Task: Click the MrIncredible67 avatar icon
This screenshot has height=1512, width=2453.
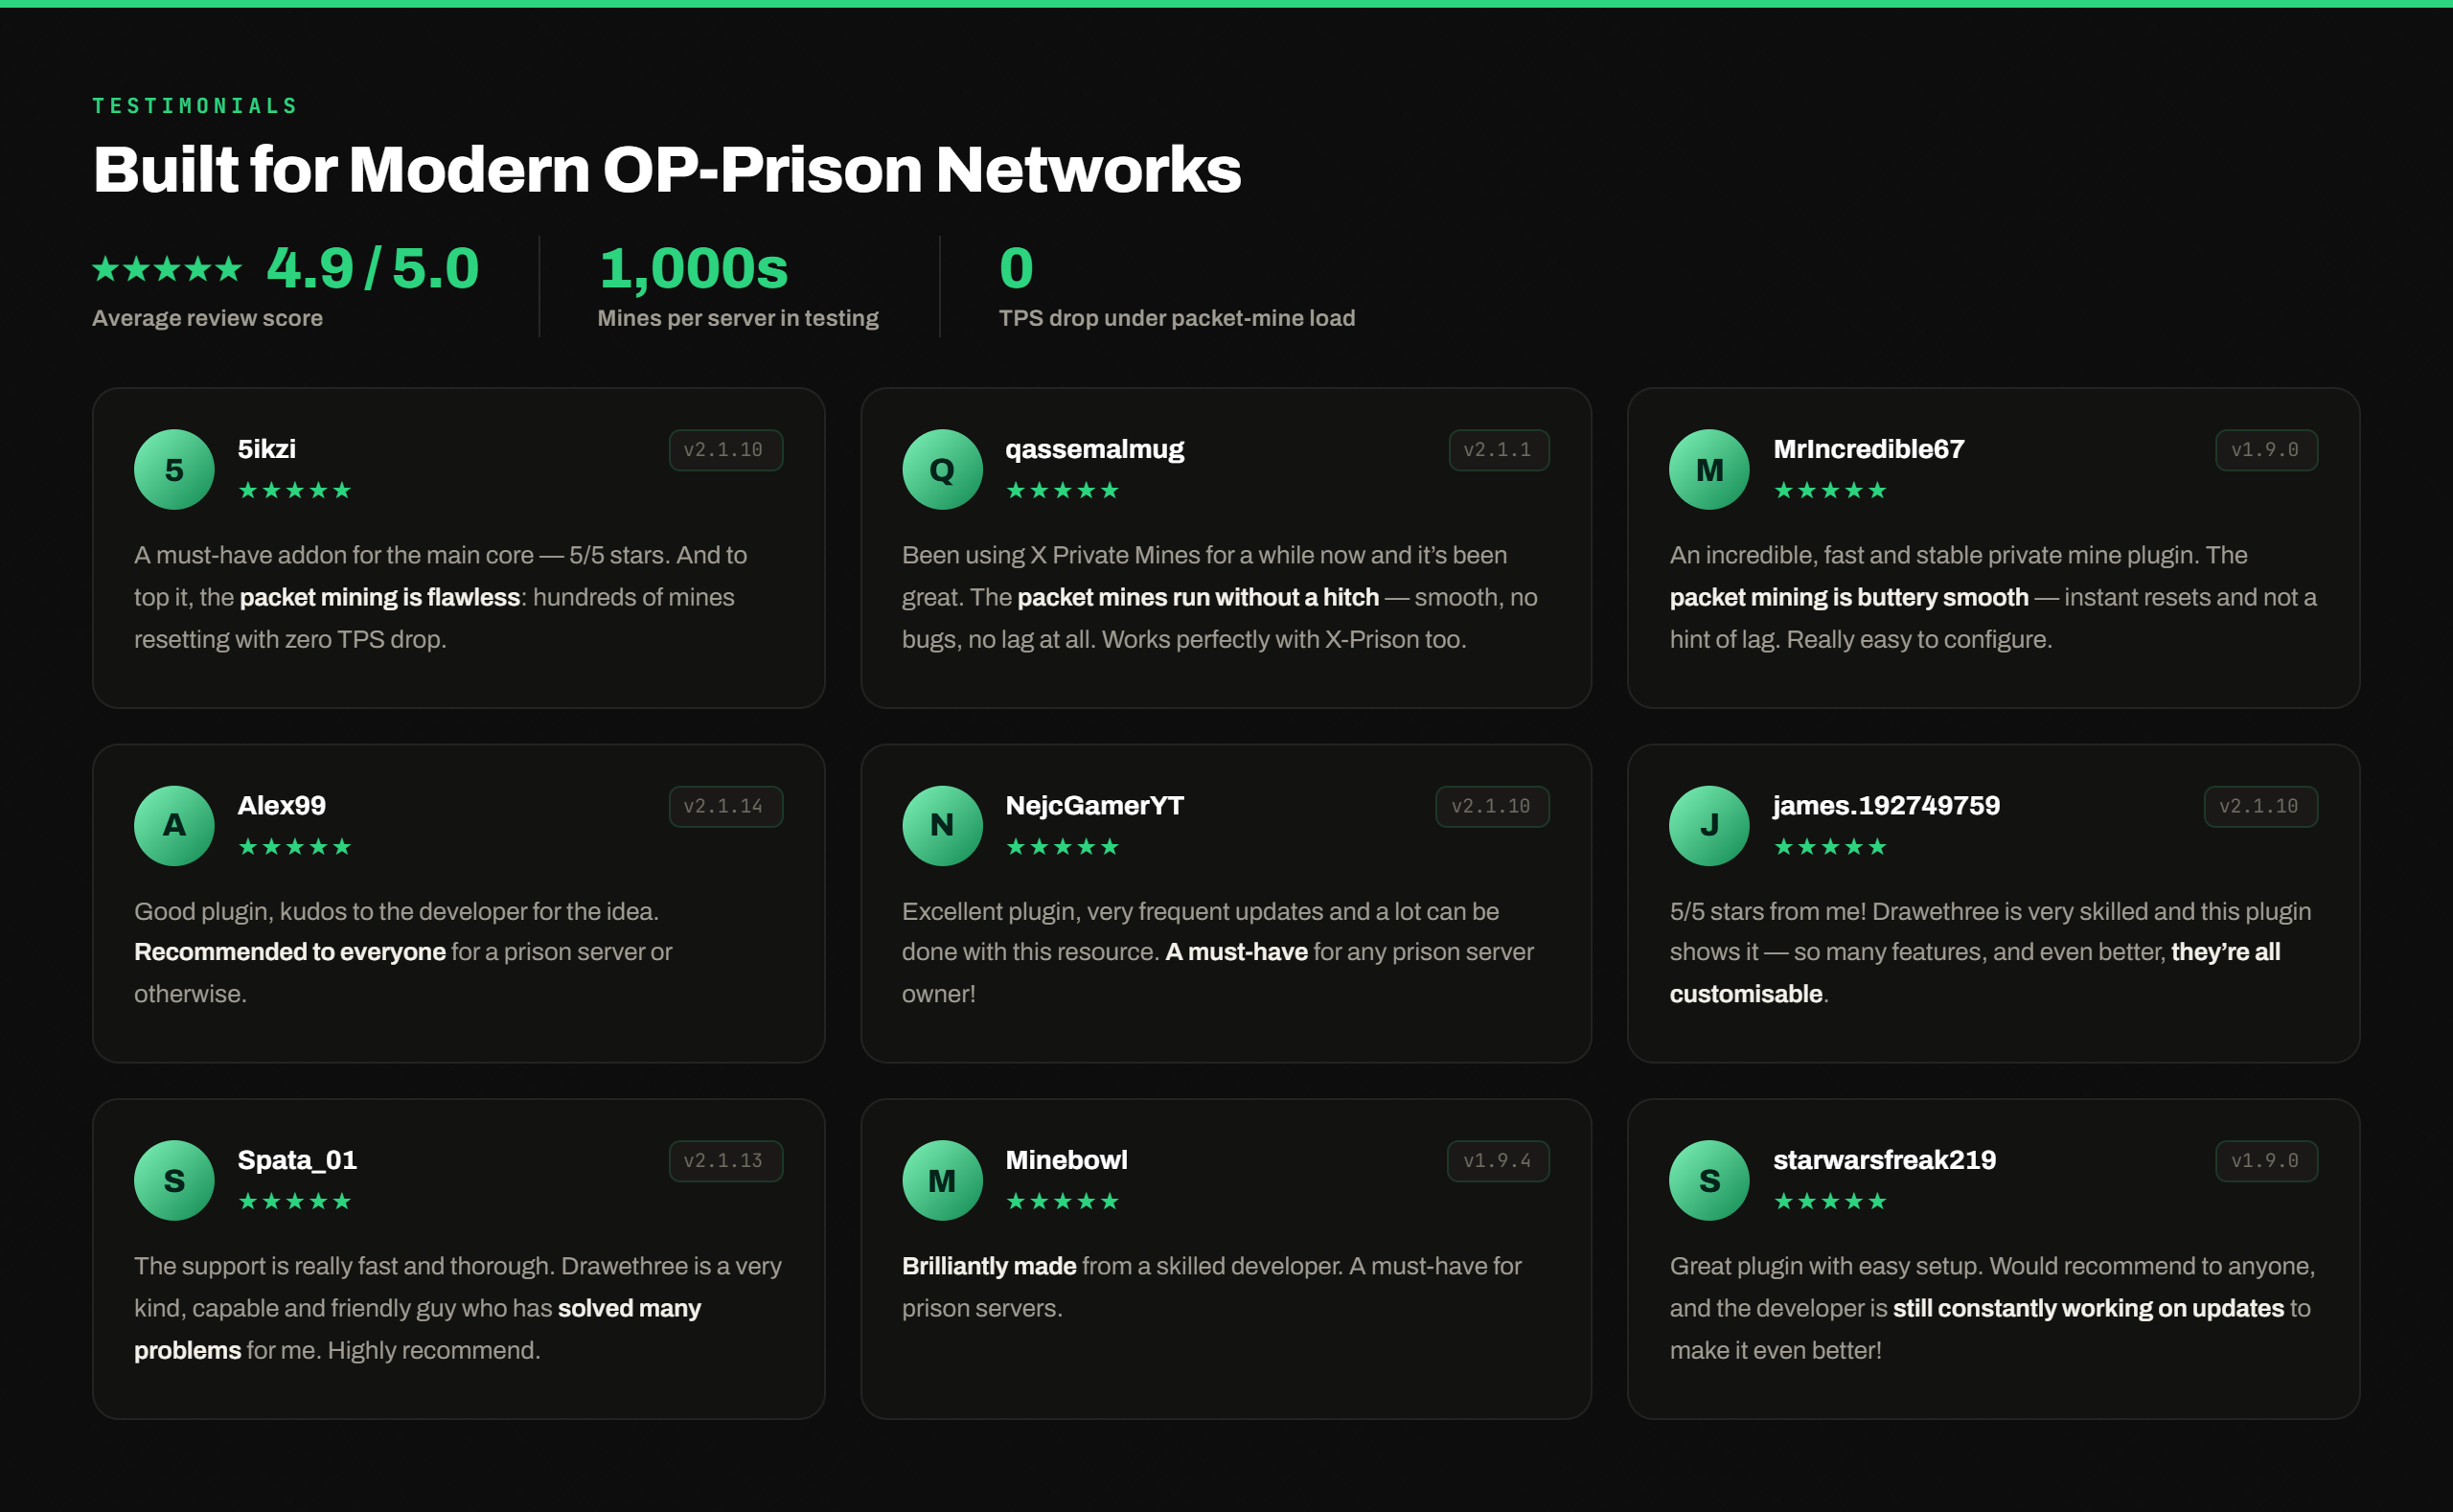Action: coord(1709,469)
